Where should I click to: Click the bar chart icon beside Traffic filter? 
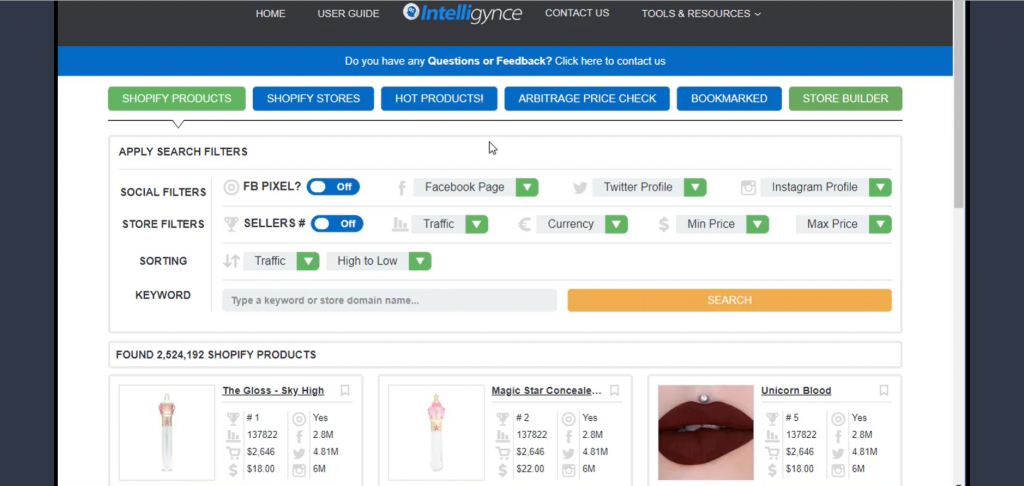pos(400,225)
